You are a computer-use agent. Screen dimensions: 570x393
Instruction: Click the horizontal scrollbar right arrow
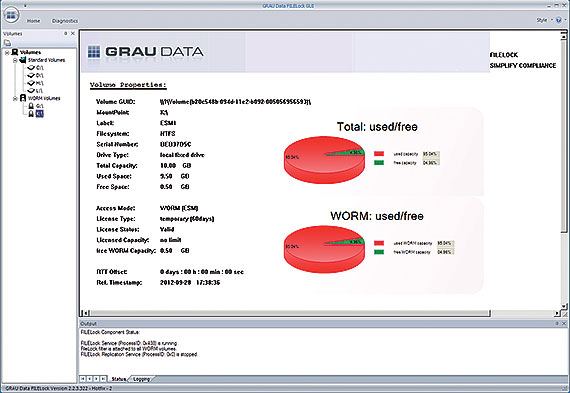click(558, 313)
